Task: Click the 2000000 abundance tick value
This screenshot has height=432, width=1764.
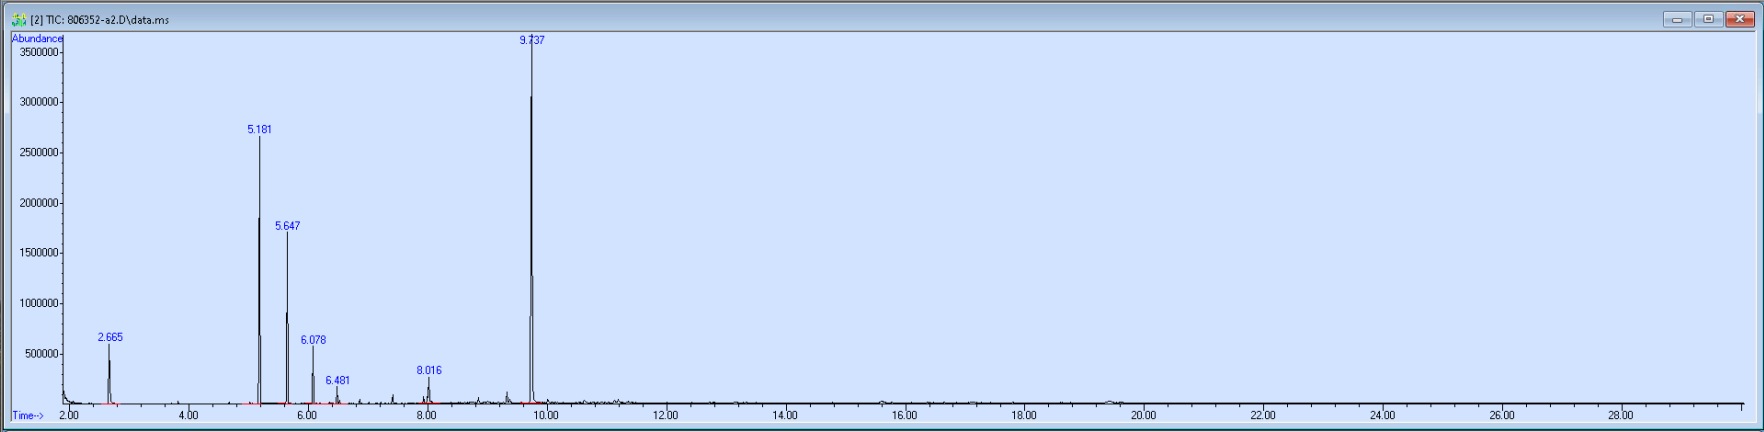Action: [39, 203]
